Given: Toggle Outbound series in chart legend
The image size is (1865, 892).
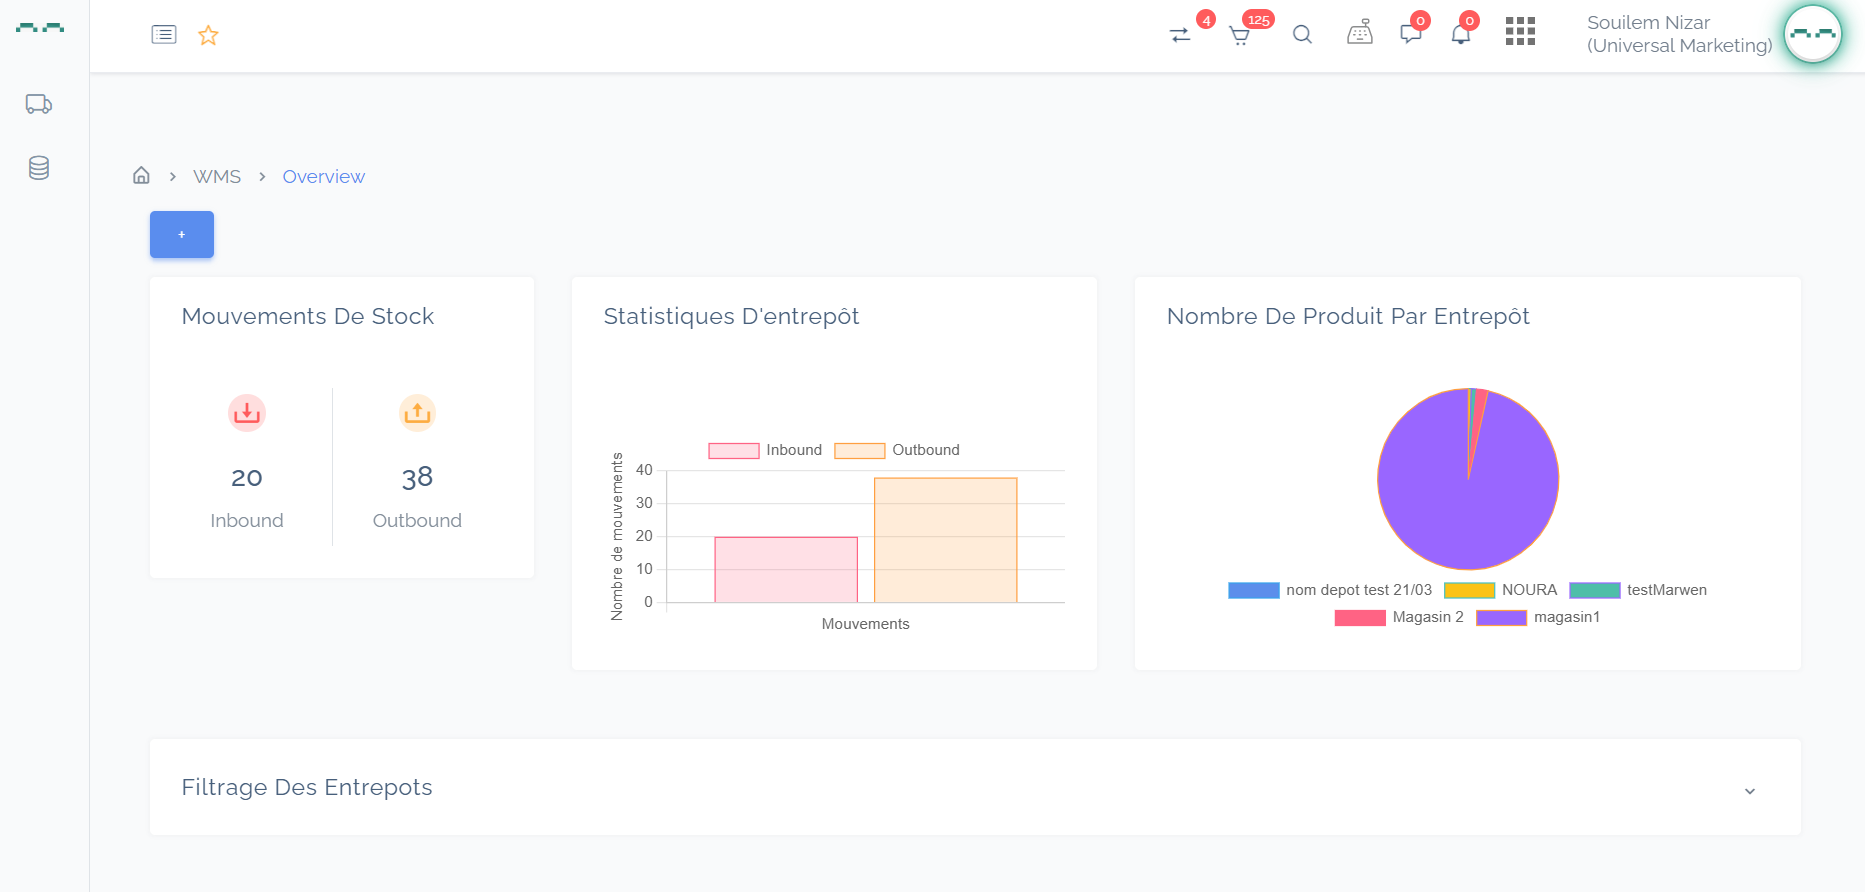Looking at the screenshot, I should coord(896,450).
